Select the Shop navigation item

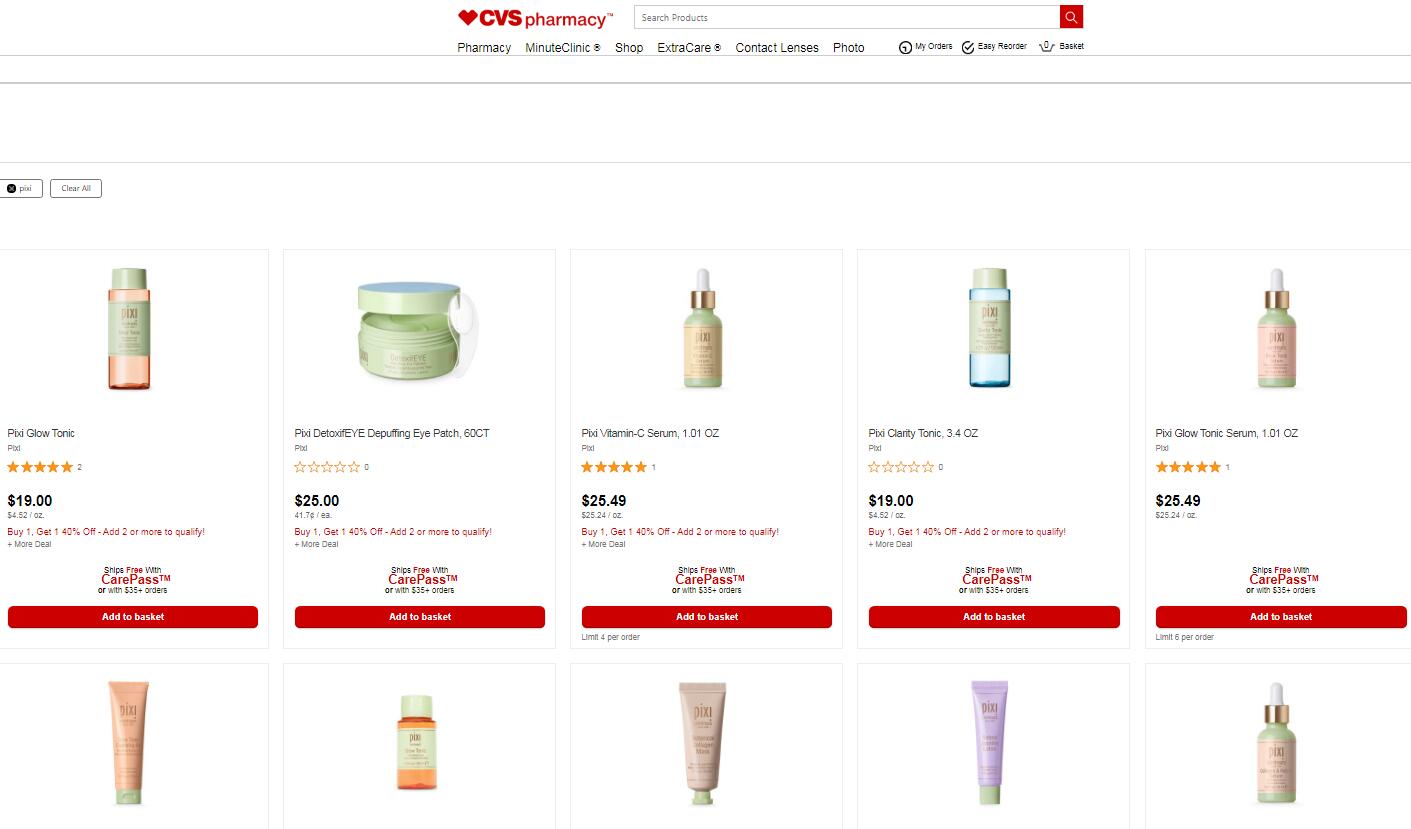pyautogui.click(x=629, y=47)
